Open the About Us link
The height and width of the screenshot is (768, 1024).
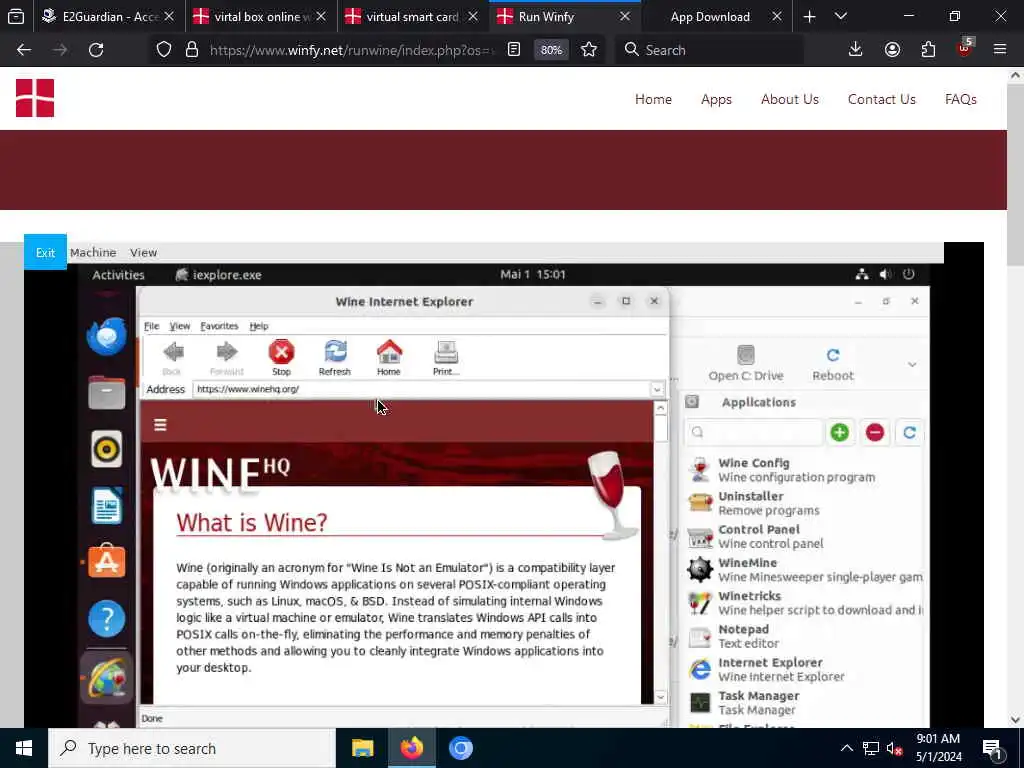pyautogui.click(x=790, y=99)
